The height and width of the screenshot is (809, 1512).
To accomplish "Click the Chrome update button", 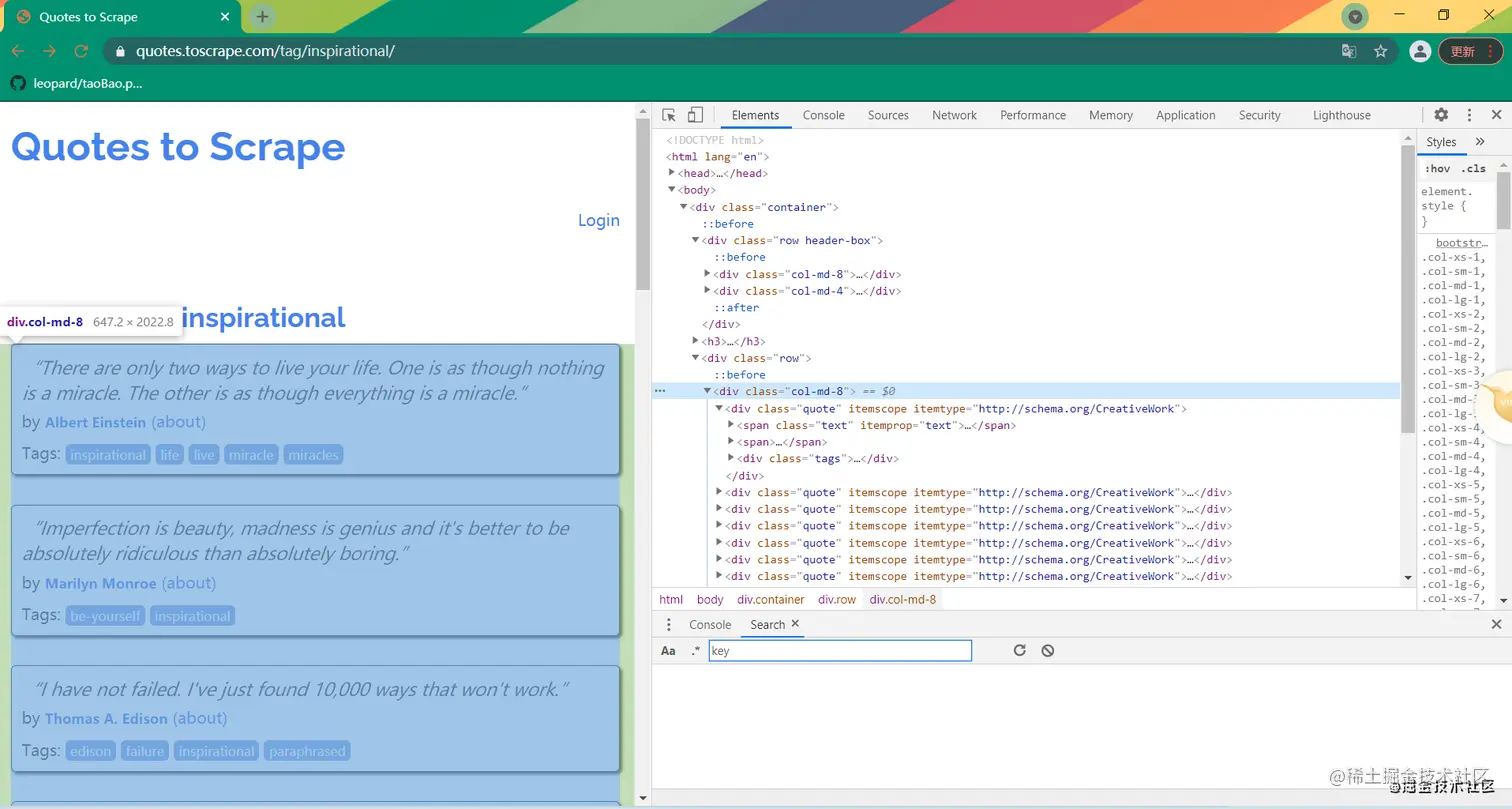I will [x=1470, y=51].
